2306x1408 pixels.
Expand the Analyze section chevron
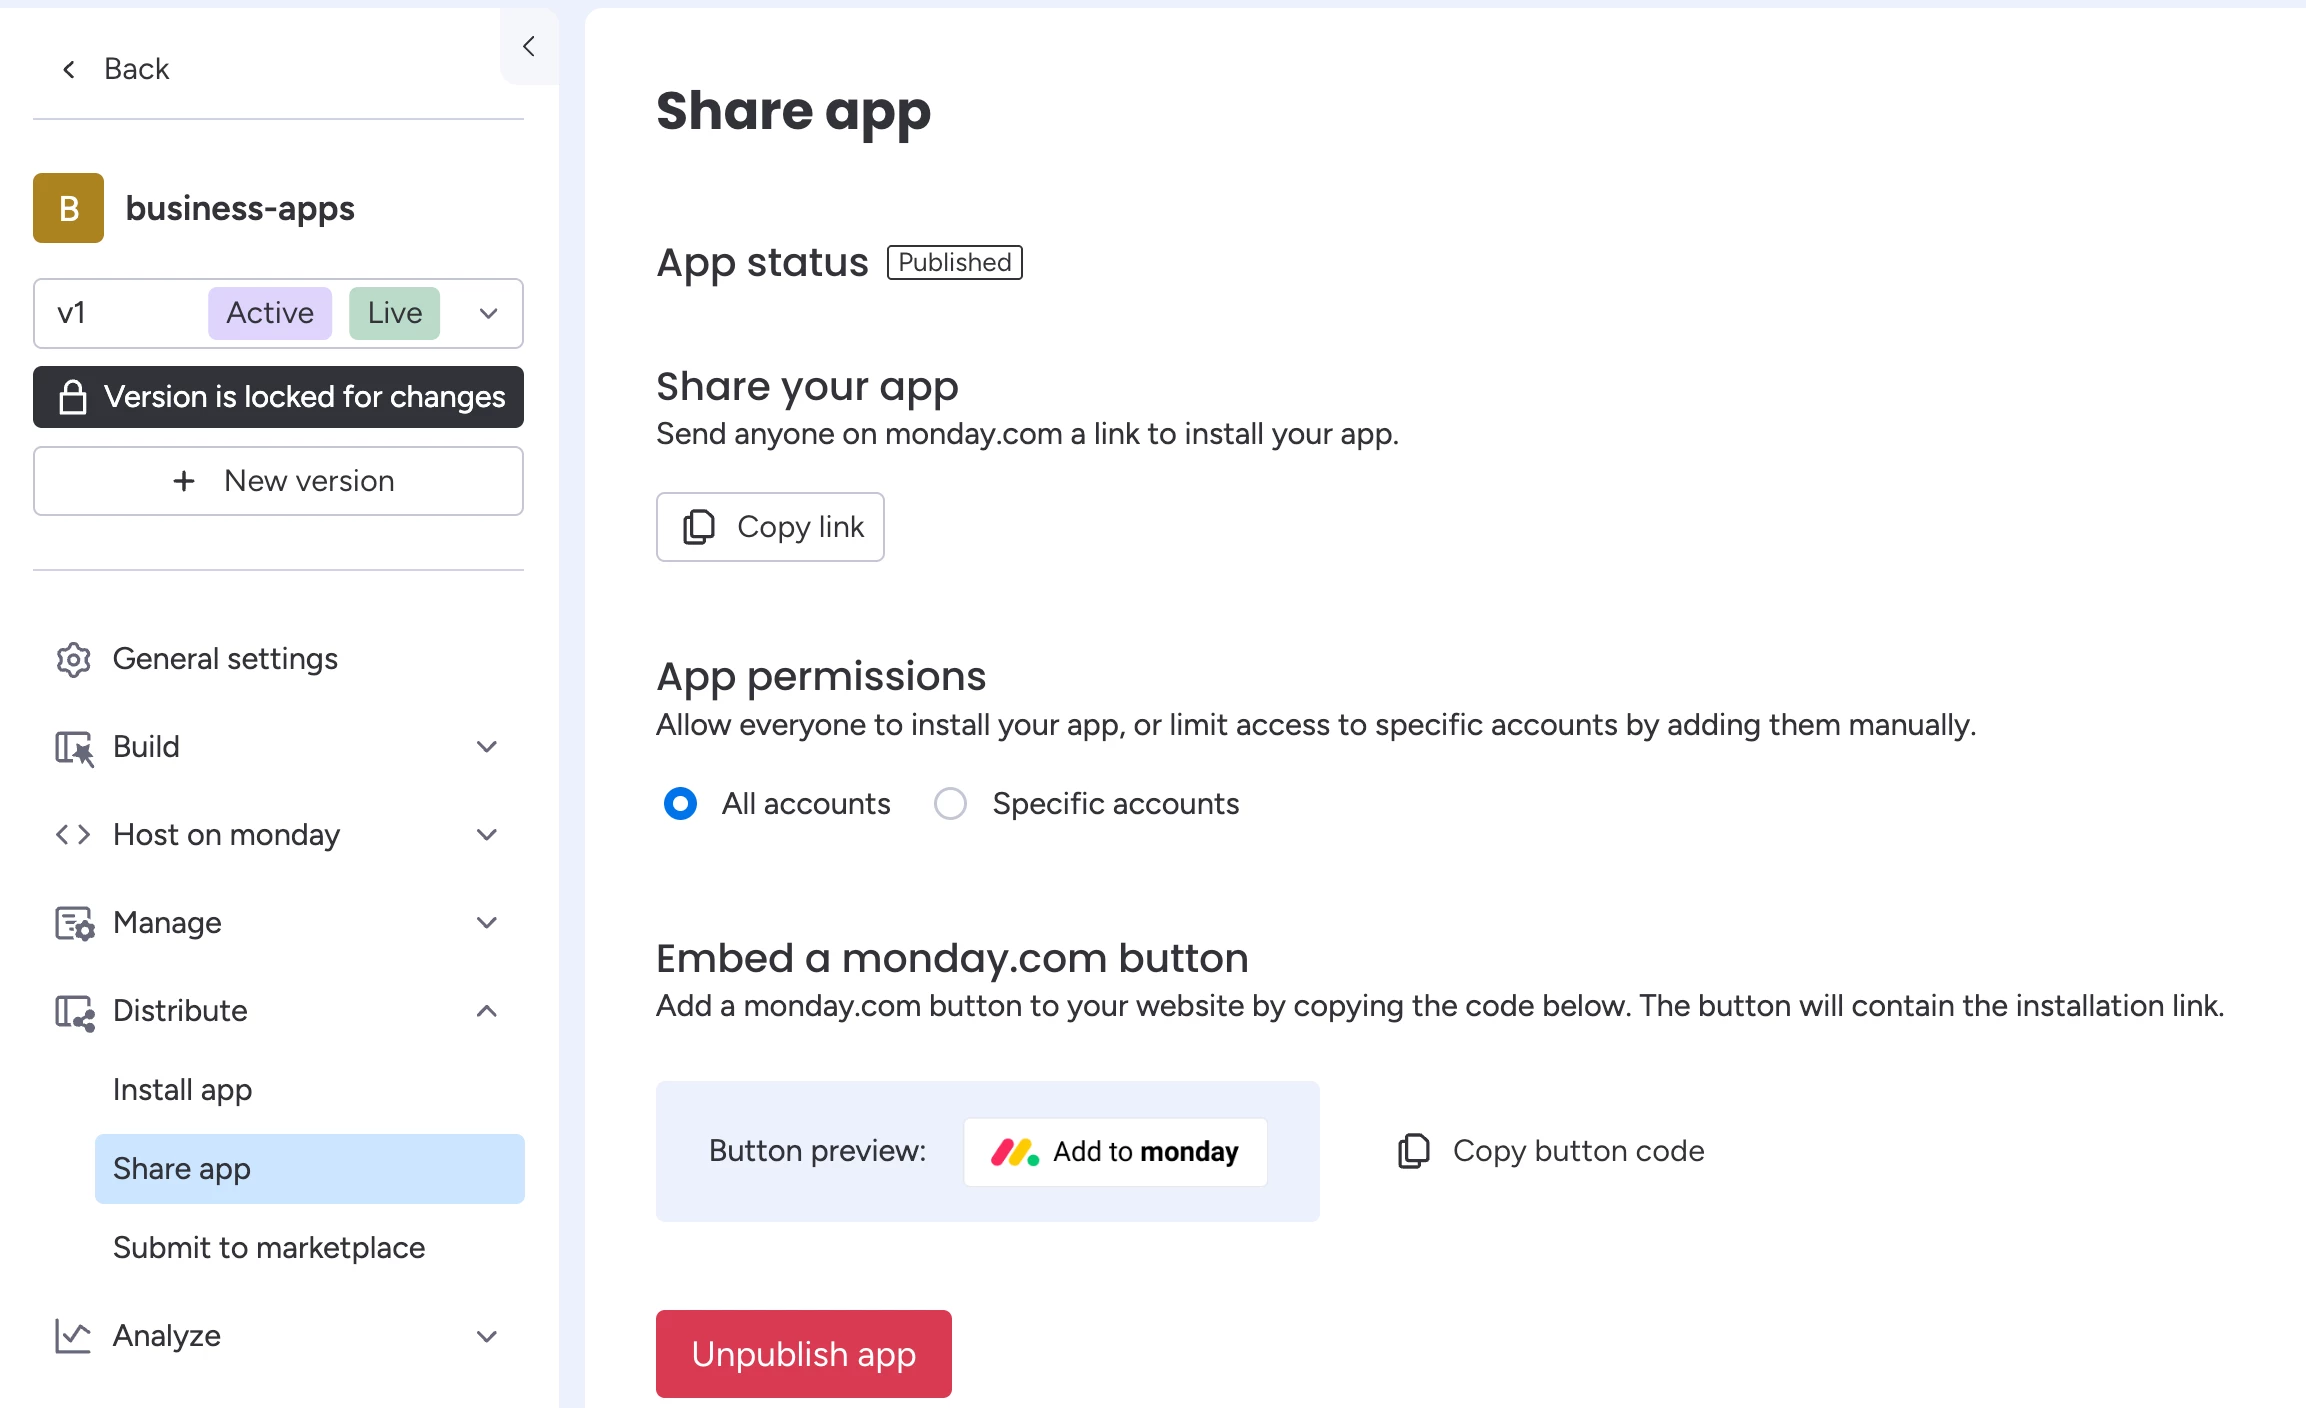[x=487, y=1336]
